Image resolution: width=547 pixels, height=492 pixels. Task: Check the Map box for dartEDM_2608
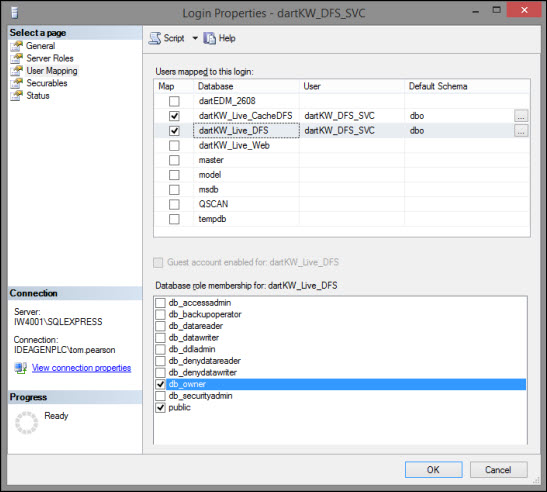(x=174, y=101)
